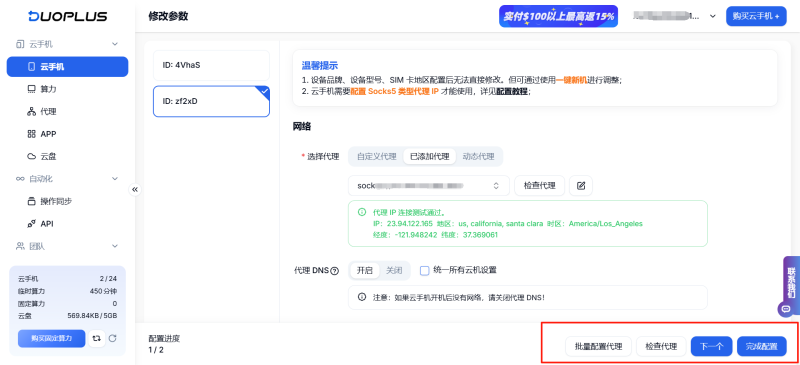The height and width of the screenshot is (365, 800).
Task: Click the swap arrows icon beside 购买固定算力
Action: pyautogui.click(x=96, y=338)
